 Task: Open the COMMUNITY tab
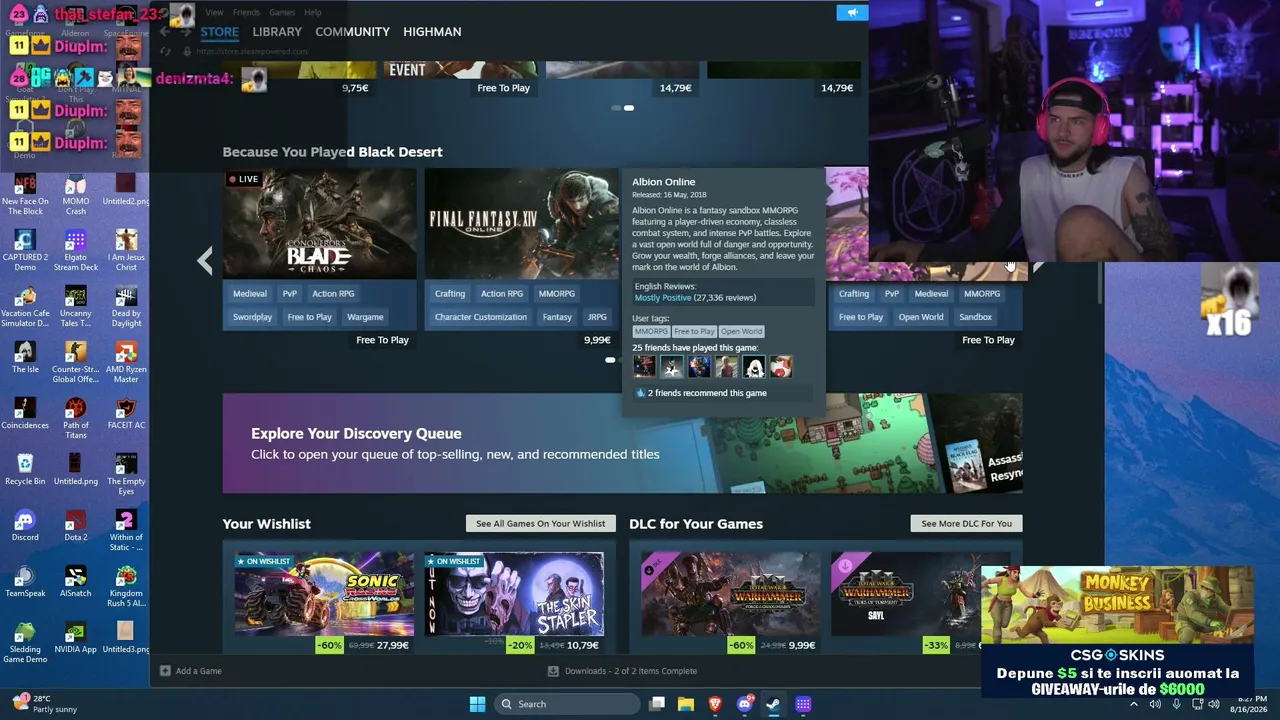point(352,32)
